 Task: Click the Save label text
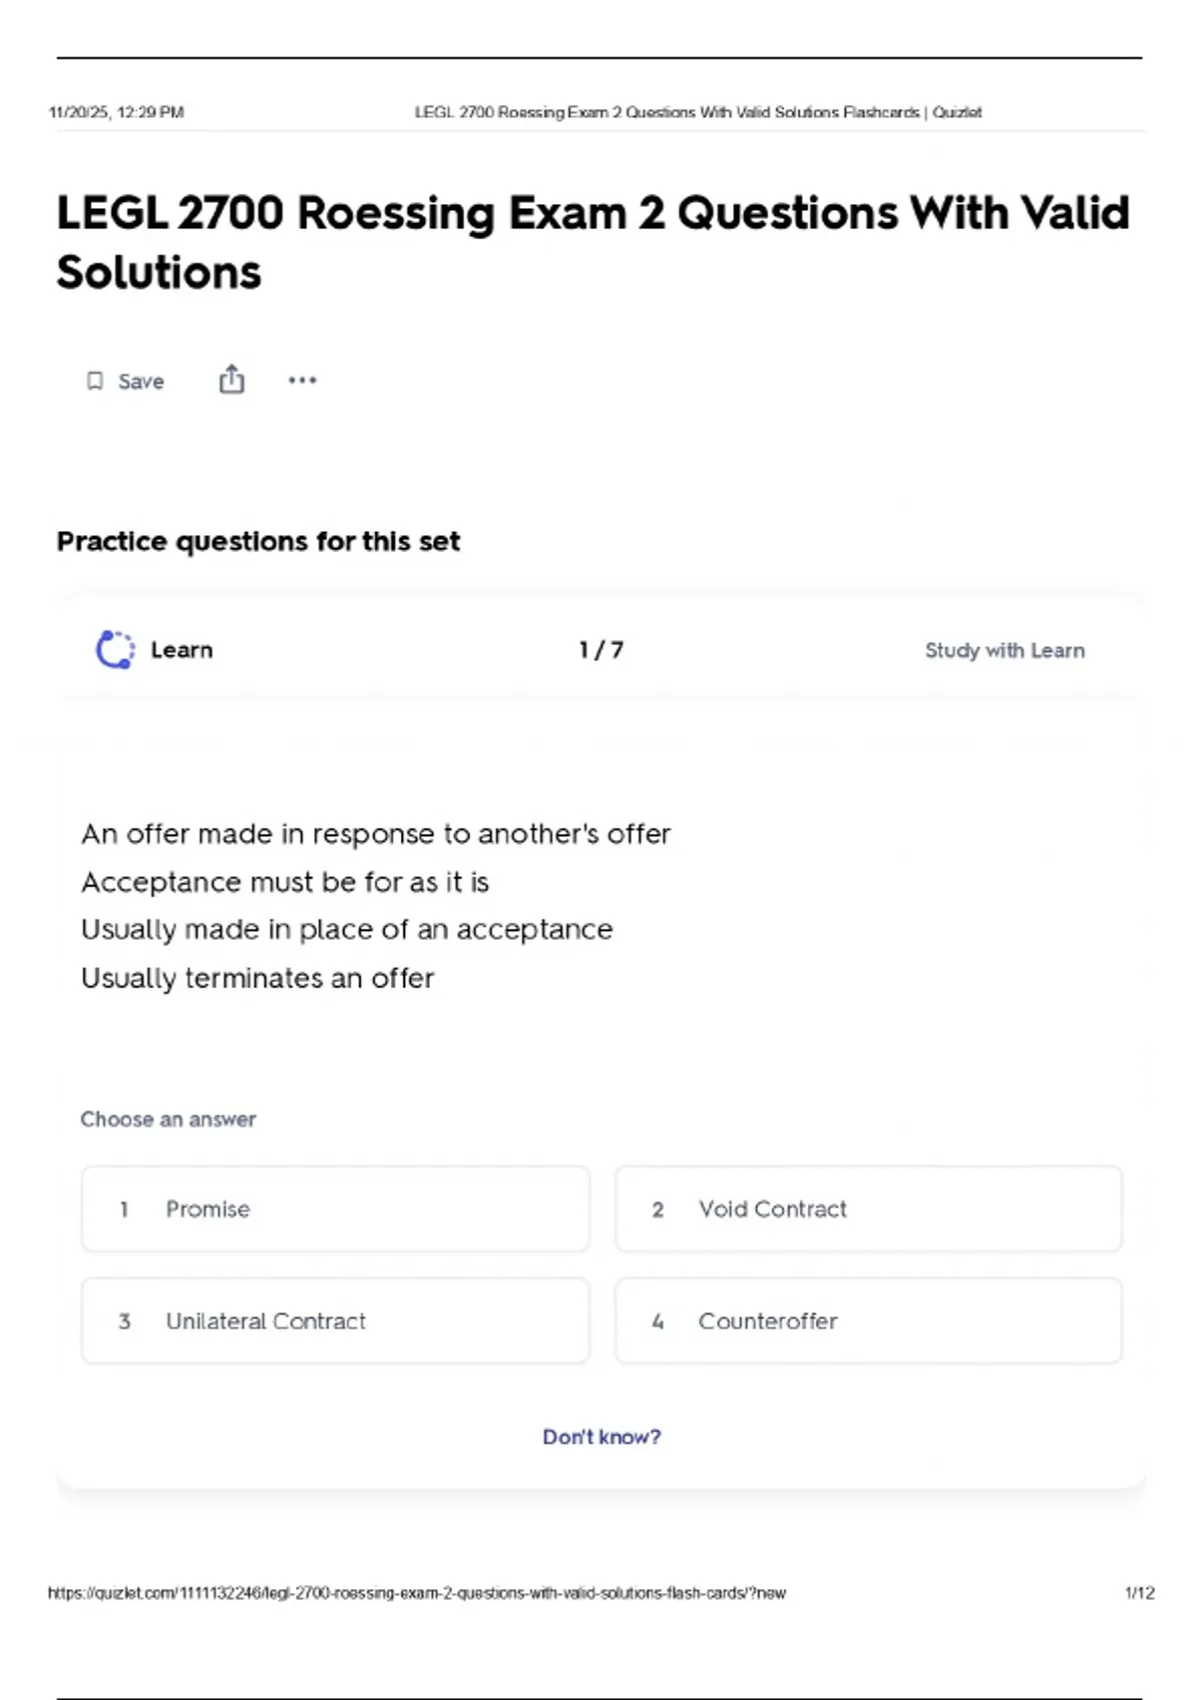141,381
